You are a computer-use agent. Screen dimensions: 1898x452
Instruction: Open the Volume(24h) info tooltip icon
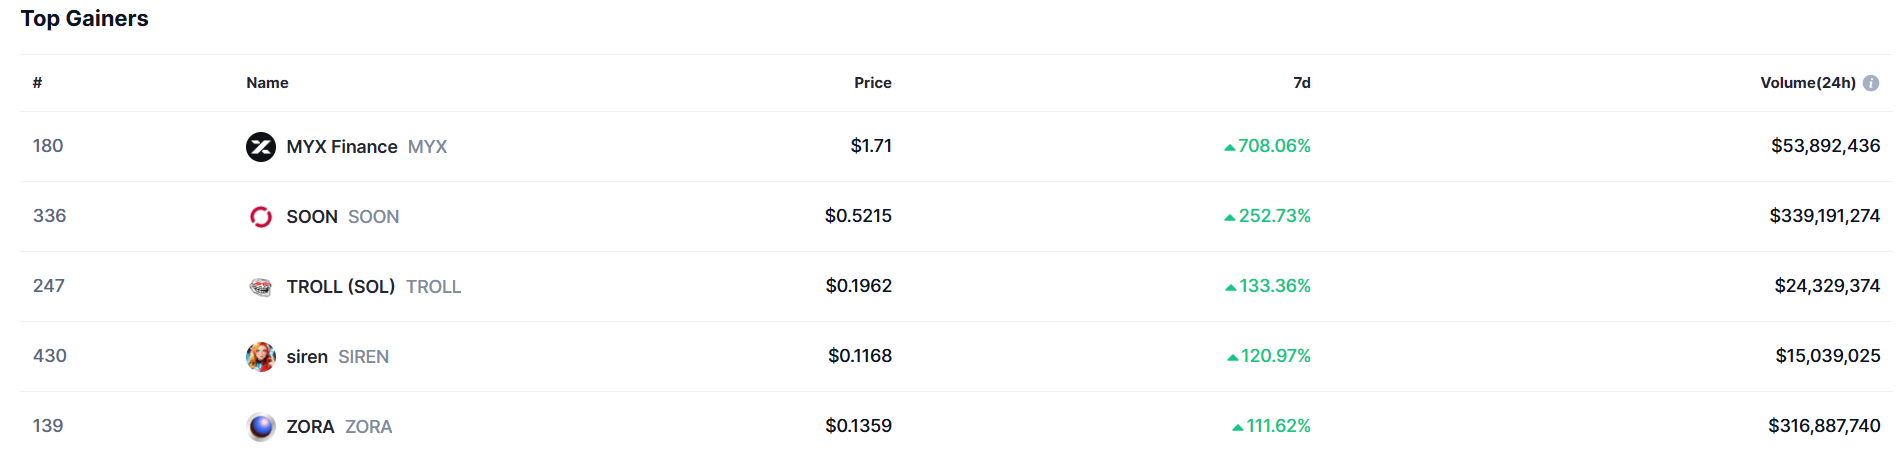pos(1871,83)
